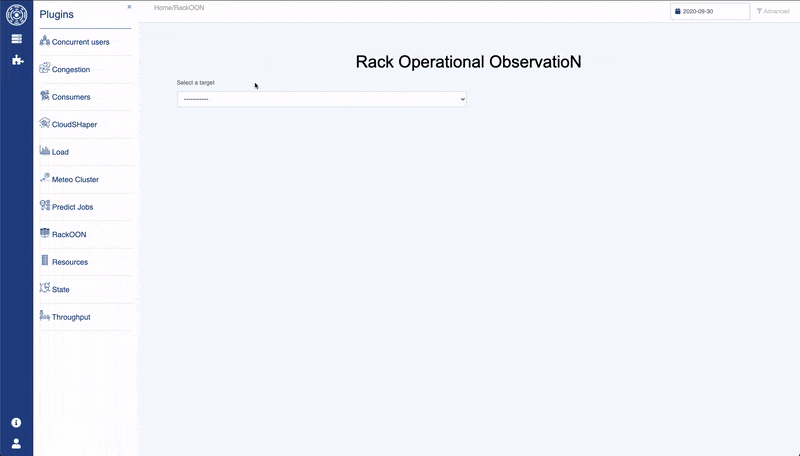Select the Throughput plugin menu item
Viewport: 800px width, 456px height.
coord(70,317)
